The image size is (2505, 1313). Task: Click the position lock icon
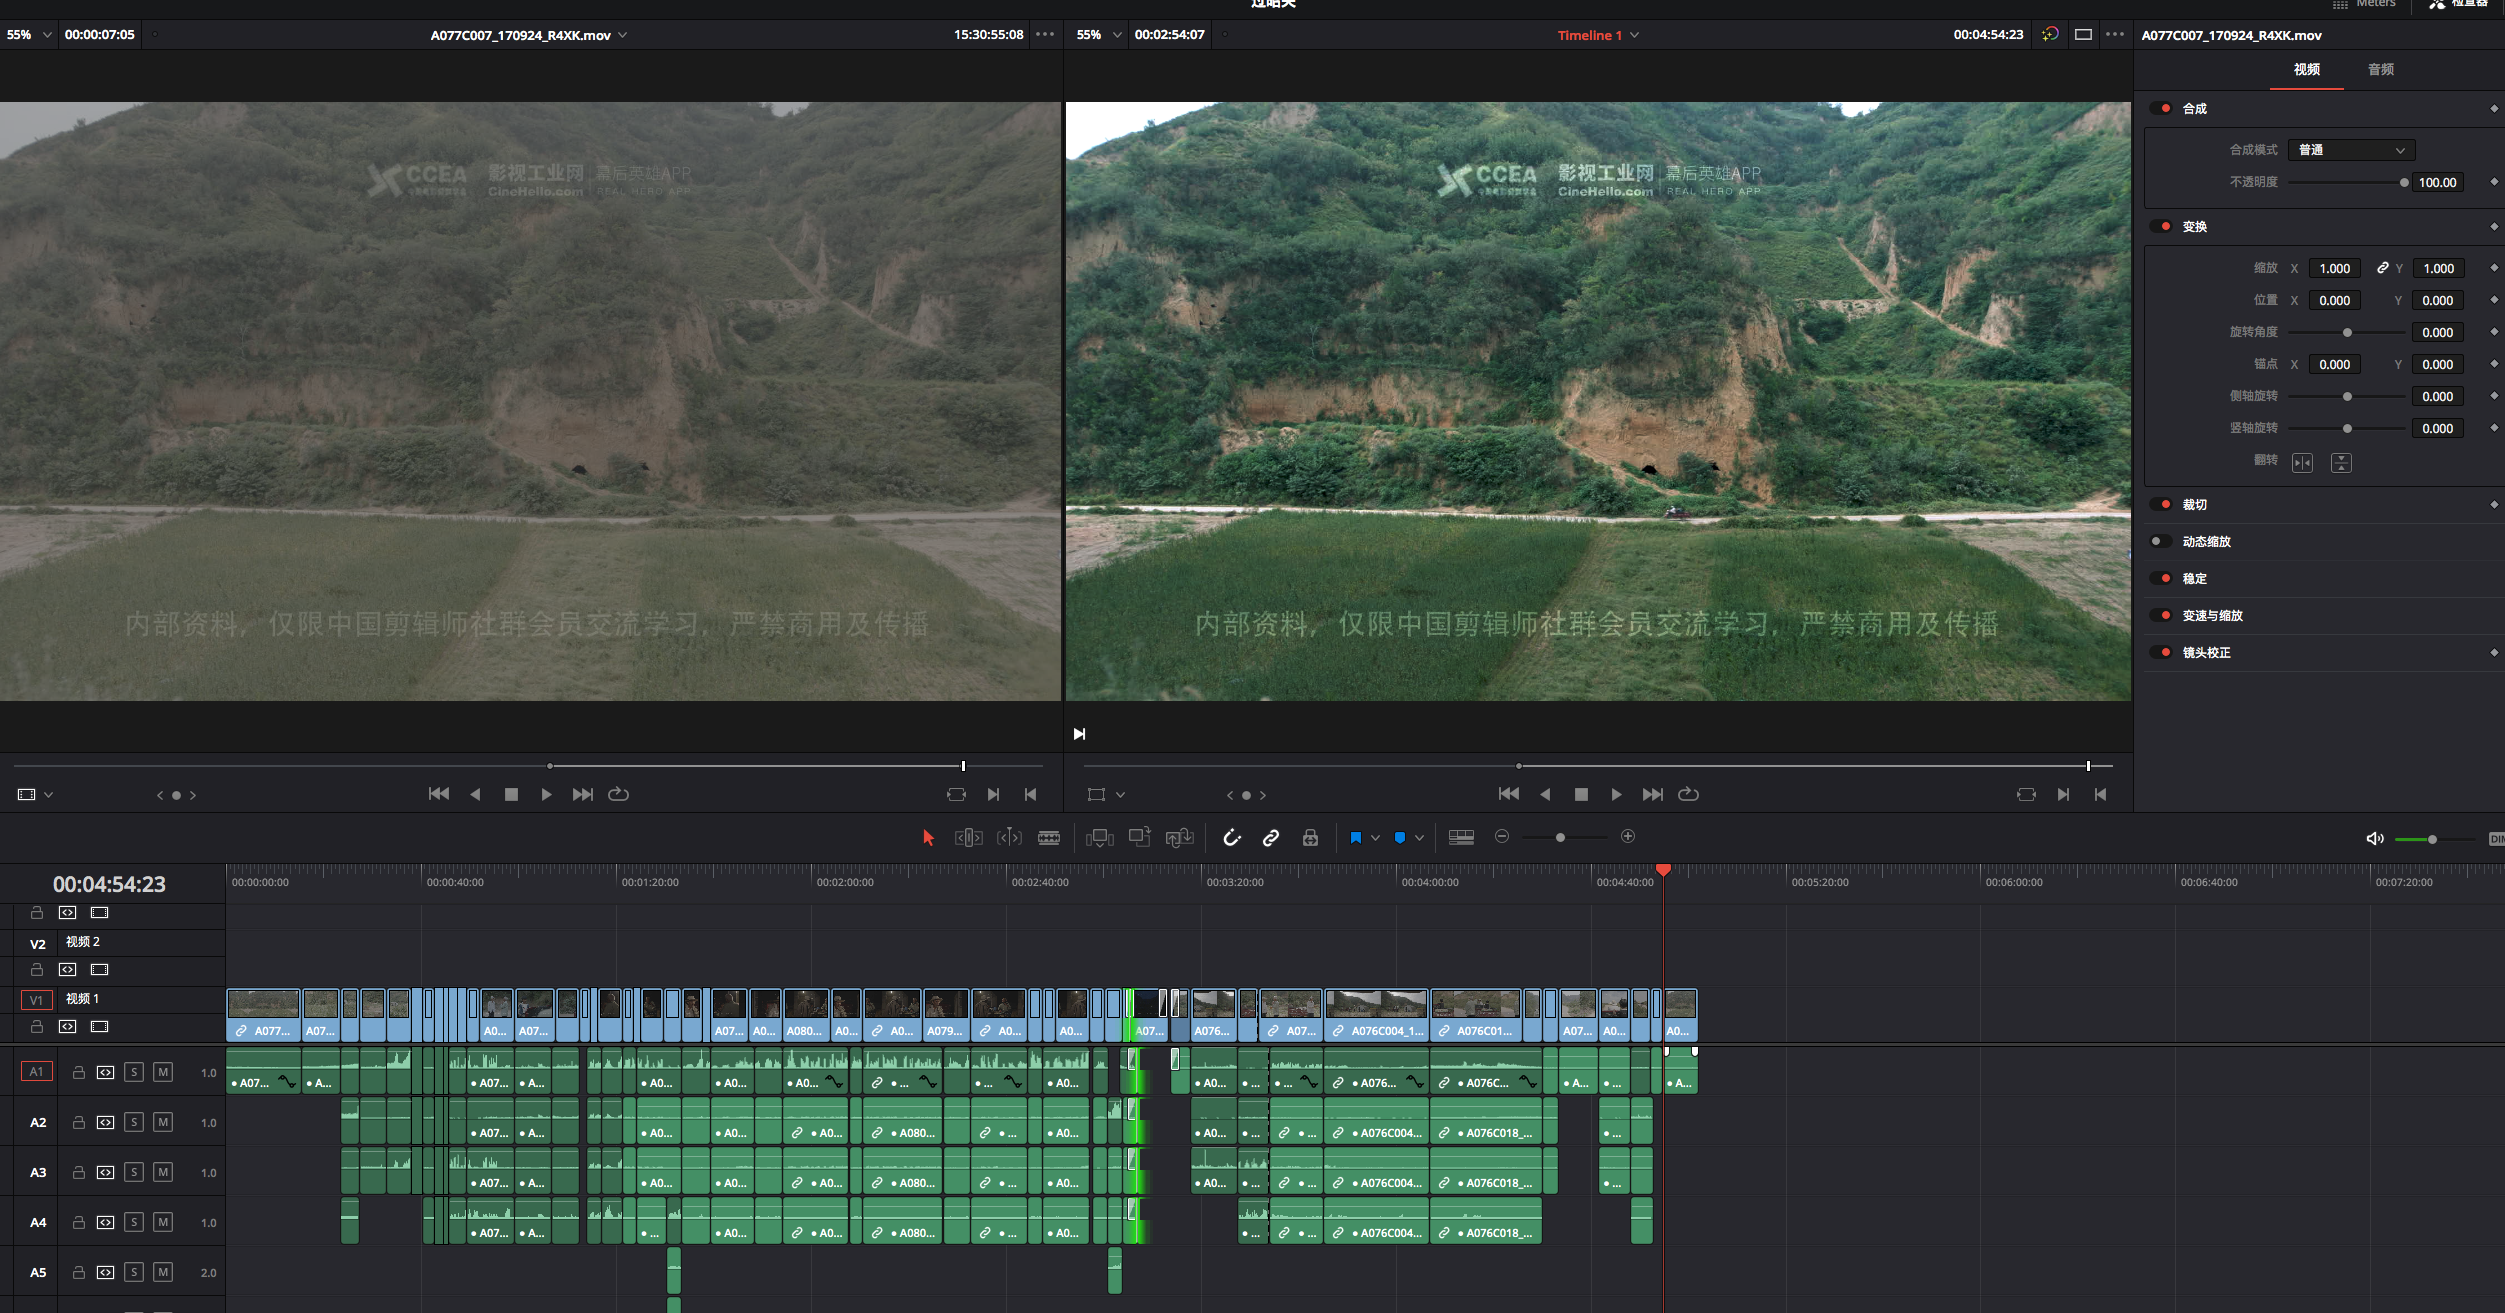click(x=1310, y=838)
